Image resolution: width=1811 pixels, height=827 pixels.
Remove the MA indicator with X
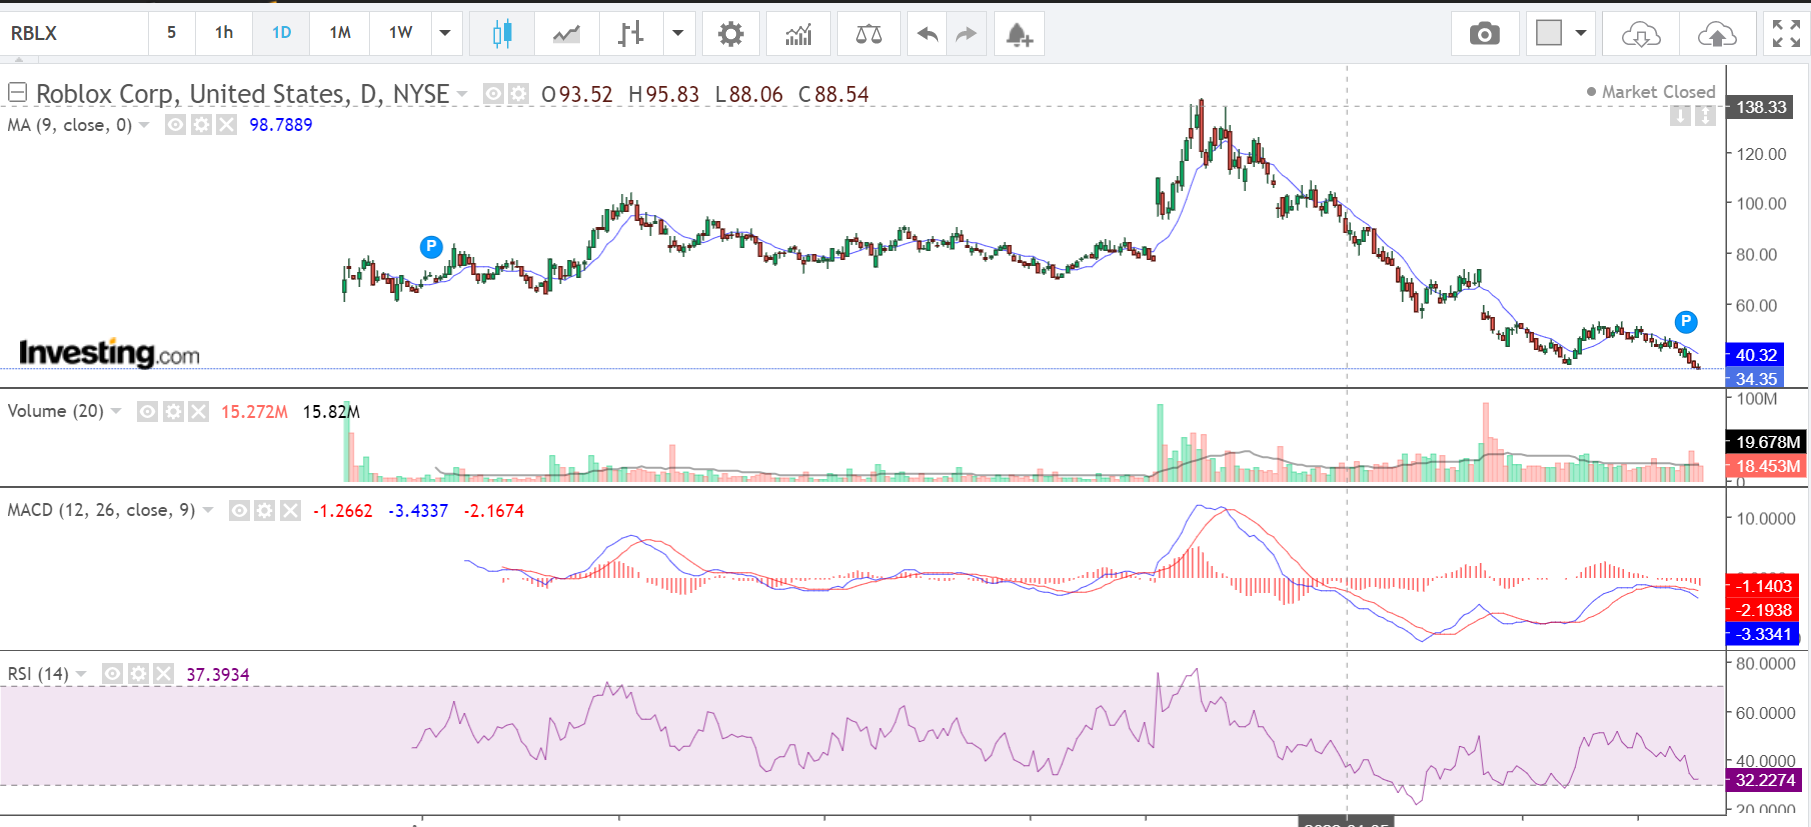[x=227, y=125]
